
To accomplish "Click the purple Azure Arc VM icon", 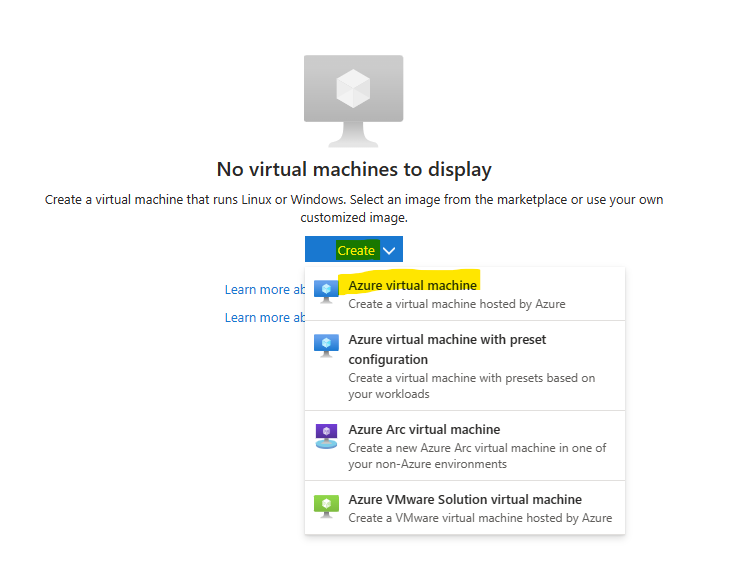I will pyautogui.click(x=326, y=436).
